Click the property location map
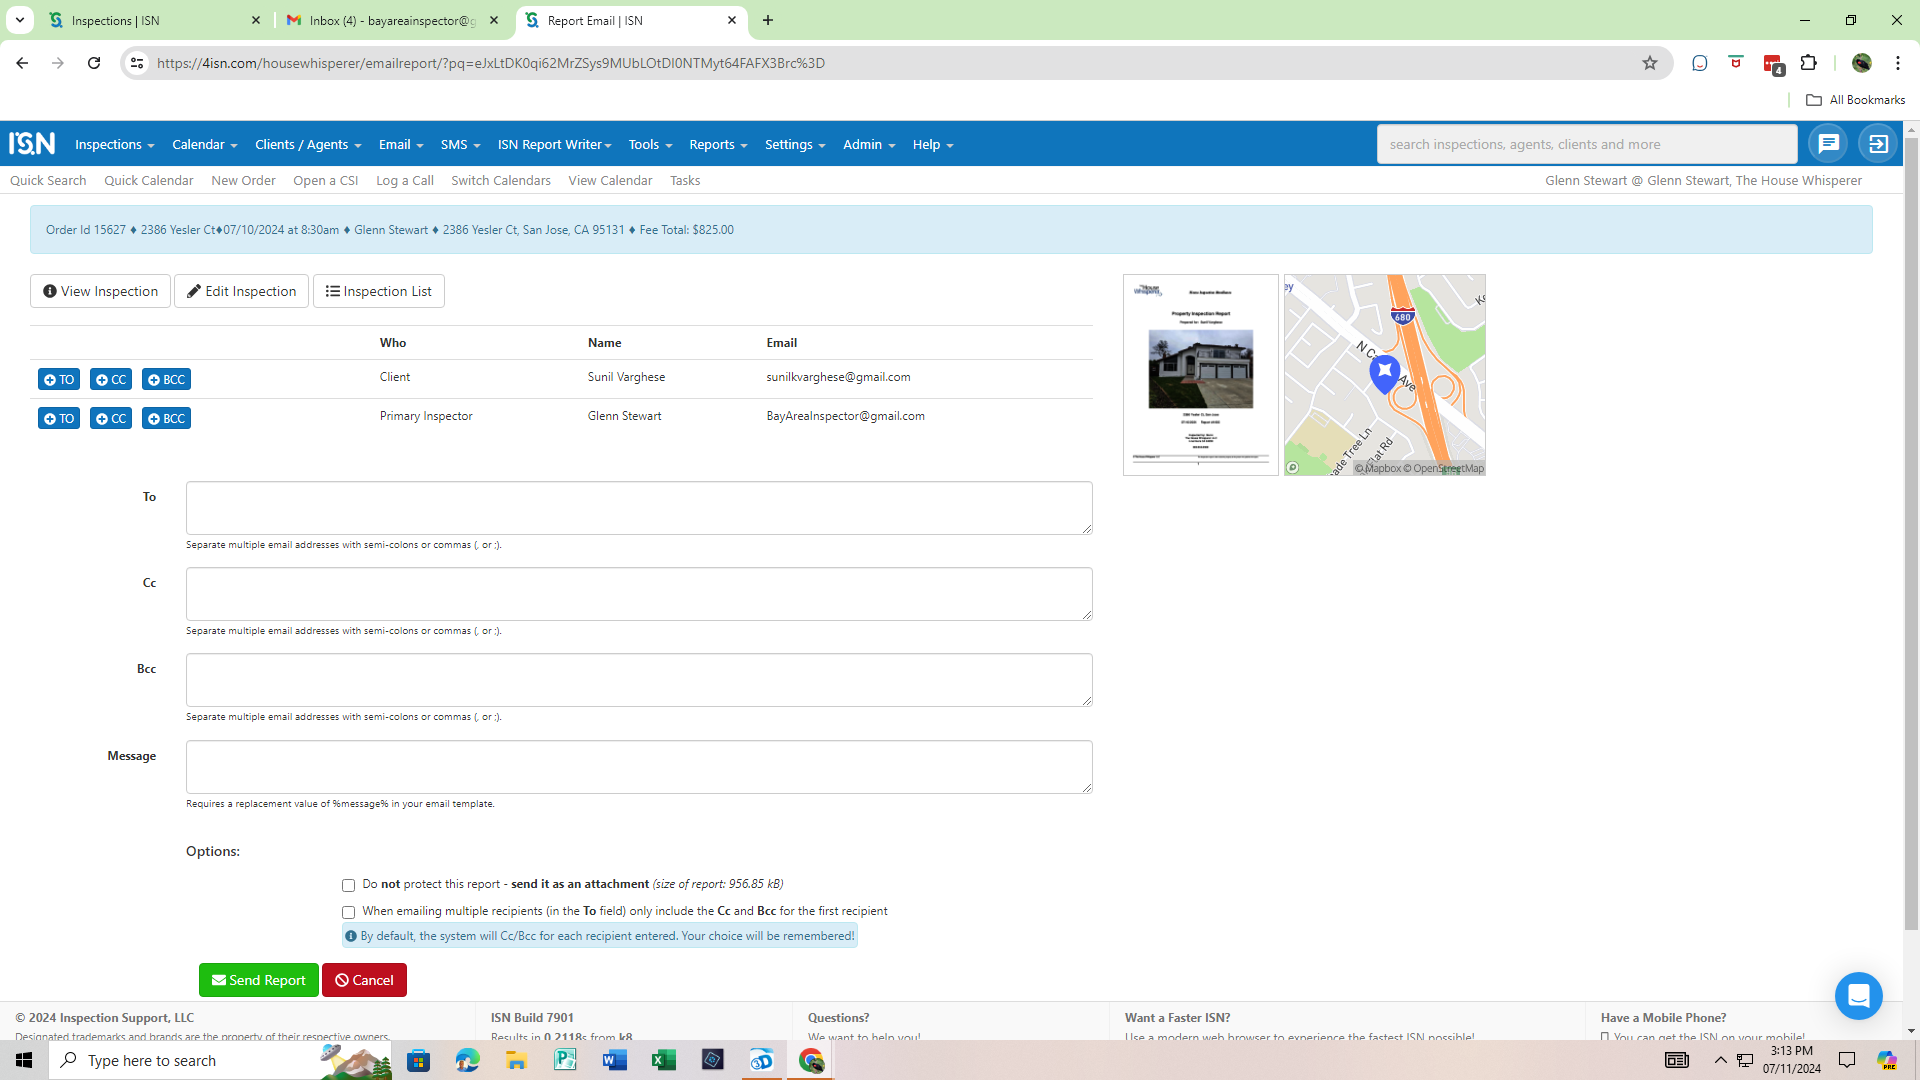Screen dimensions: 1920x1080 1385,375
